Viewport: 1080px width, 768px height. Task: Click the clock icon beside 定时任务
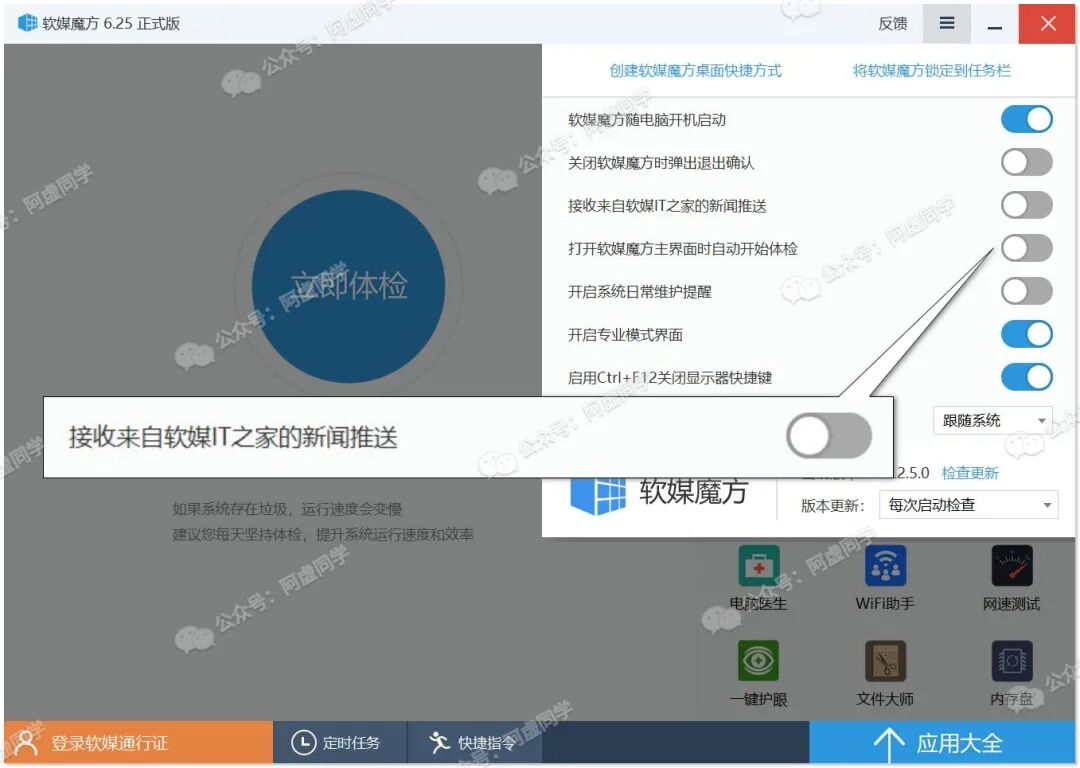(304, 743)
